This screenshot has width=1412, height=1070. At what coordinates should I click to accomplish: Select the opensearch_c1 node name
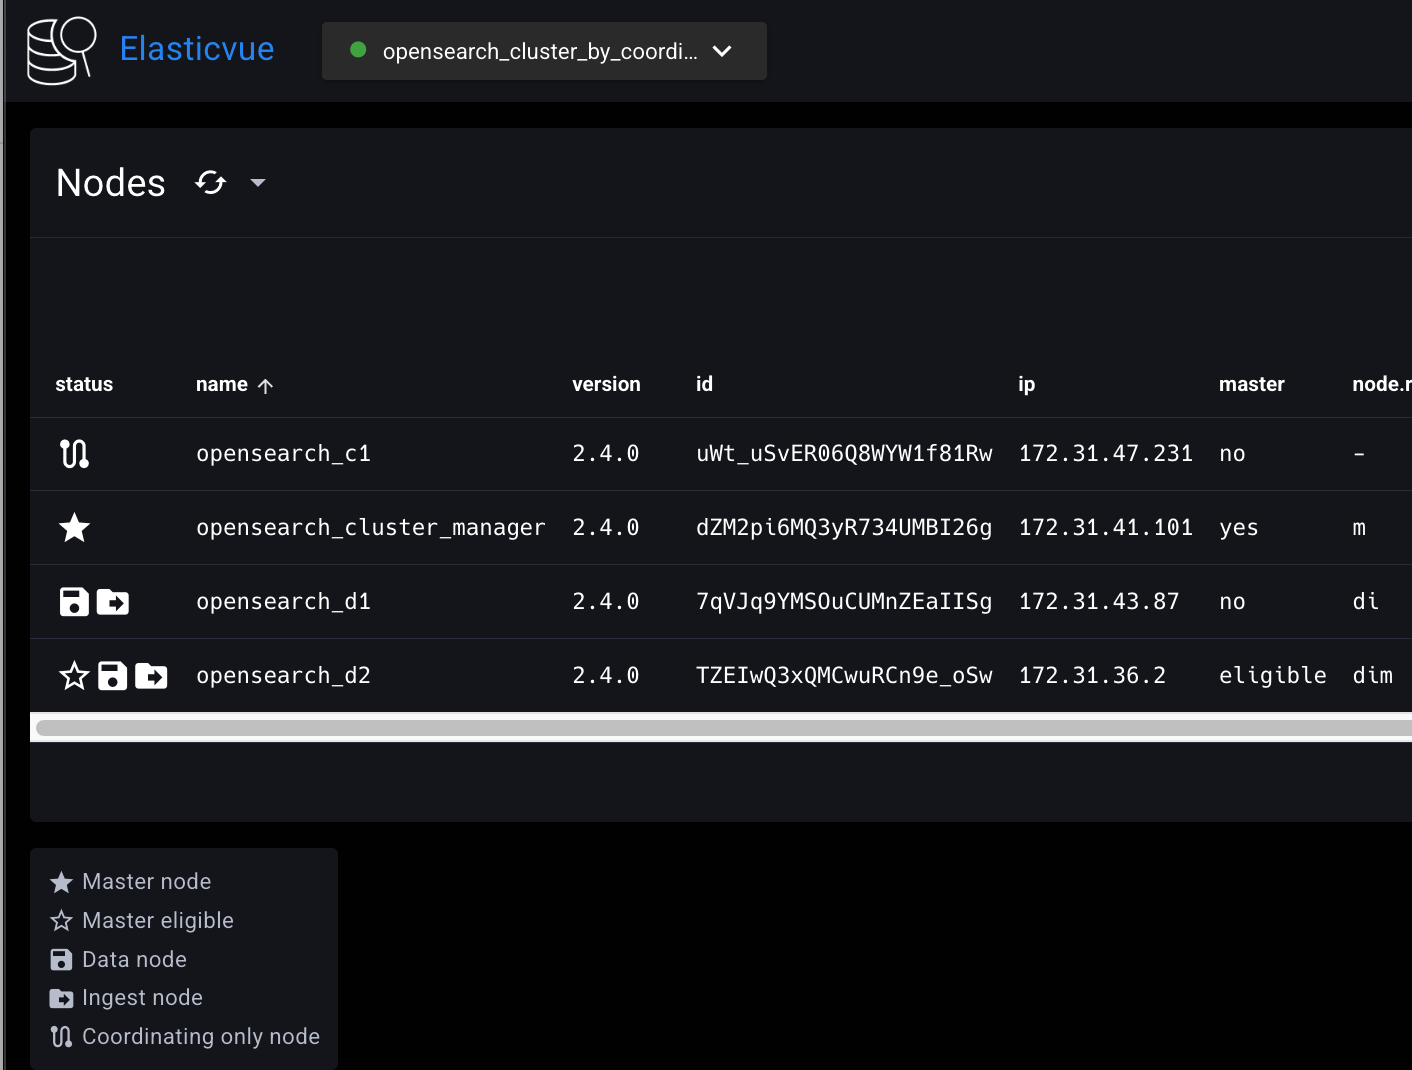[284, 453]
